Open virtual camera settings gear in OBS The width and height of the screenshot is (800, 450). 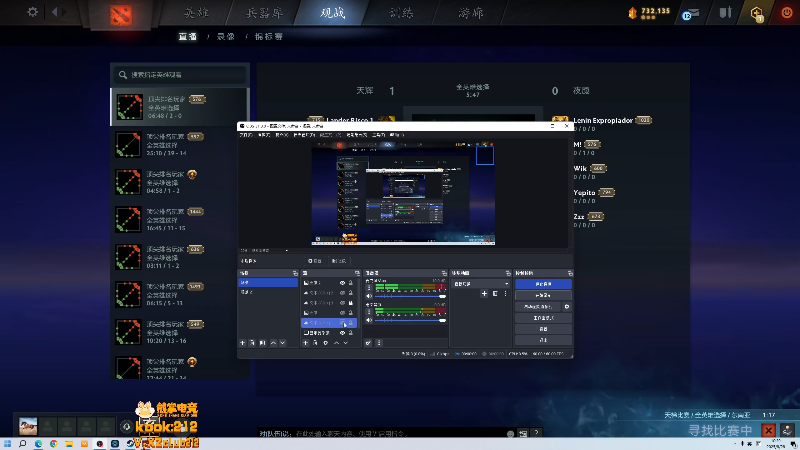[x=566, y=307]
